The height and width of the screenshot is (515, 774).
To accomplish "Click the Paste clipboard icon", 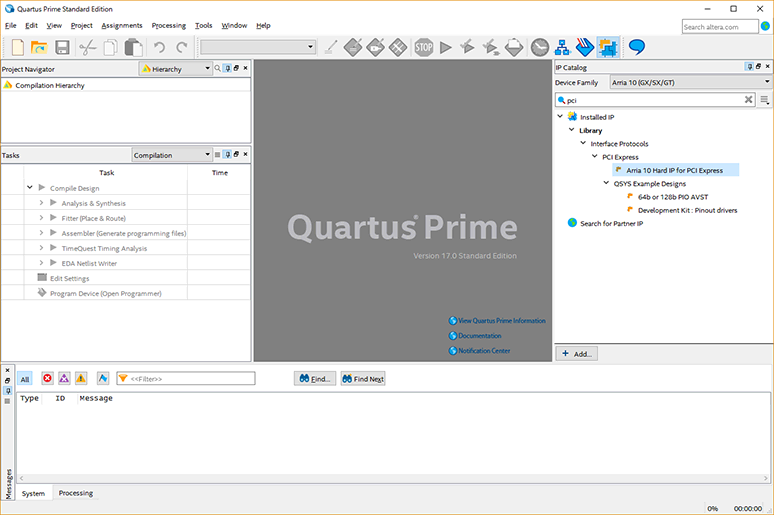I will tap(133, 47).
